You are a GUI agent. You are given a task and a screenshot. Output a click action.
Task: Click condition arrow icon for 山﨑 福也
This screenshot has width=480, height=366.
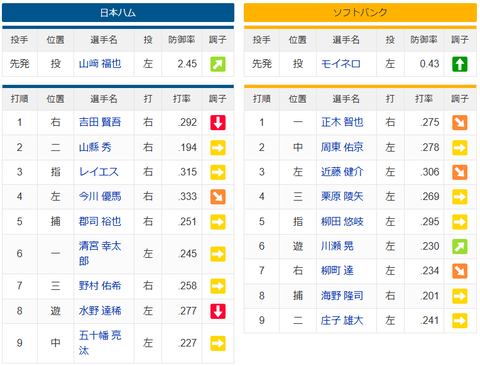coord(218,64)
